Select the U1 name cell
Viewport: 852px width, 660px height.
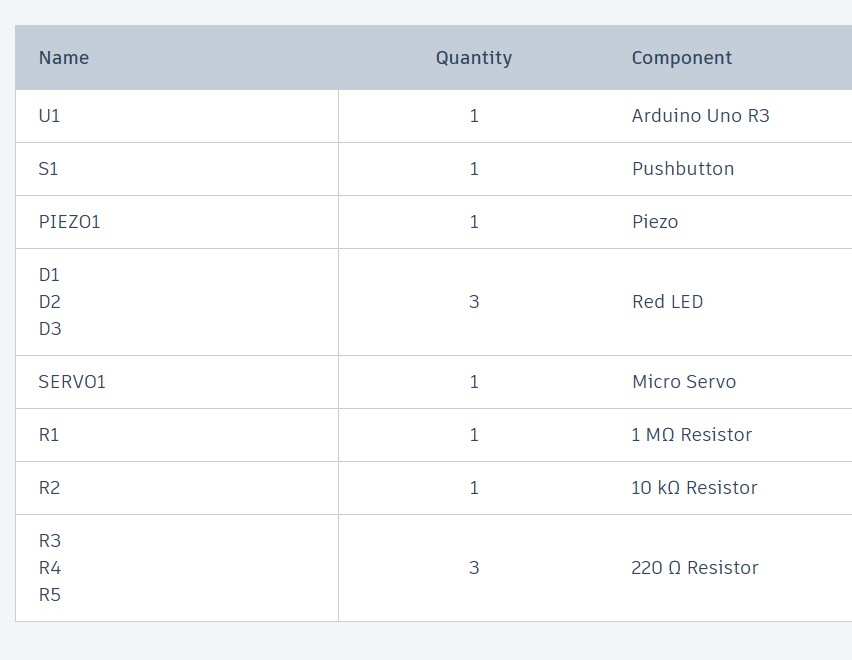[x=177, y=116]
